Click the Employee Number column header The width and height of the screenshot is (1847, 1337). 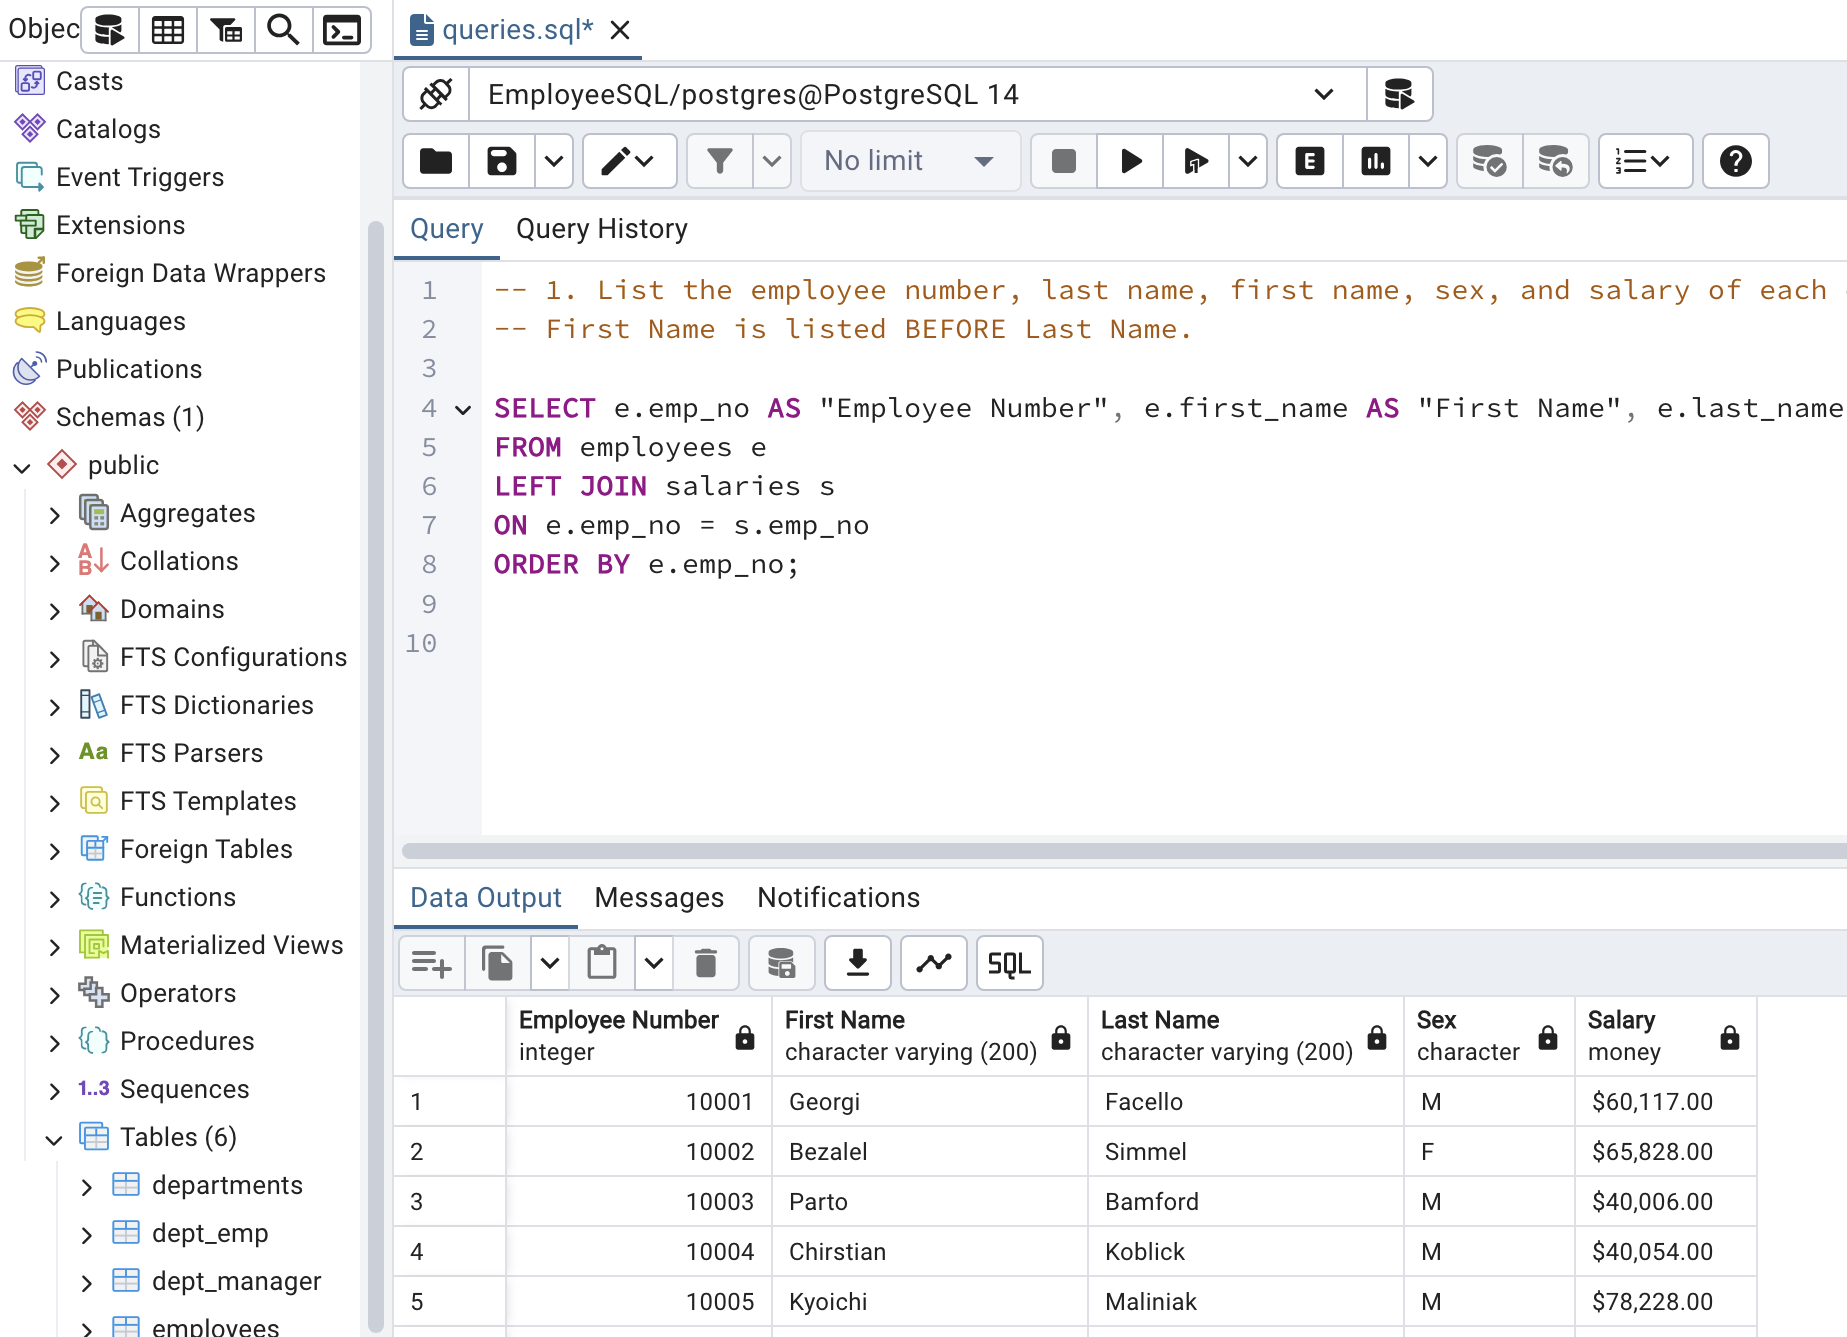[x=638, y=1036]
